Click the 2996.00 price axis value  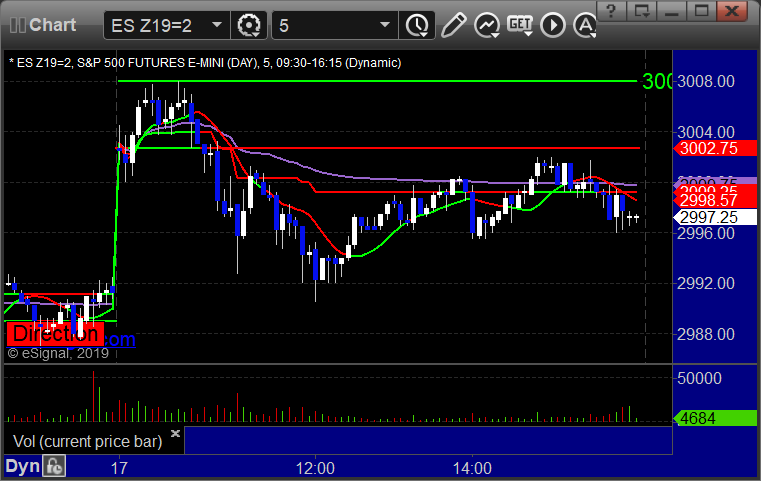point(706,233)
